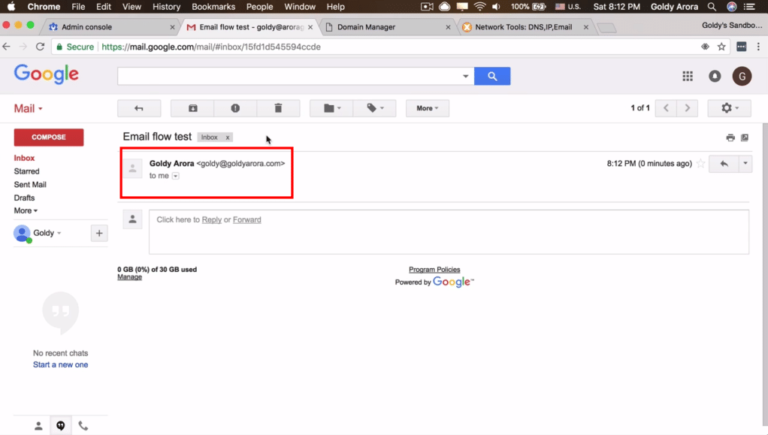Open the Bookmarks menu
The image size is (768, 435).
tap(213, 7)
